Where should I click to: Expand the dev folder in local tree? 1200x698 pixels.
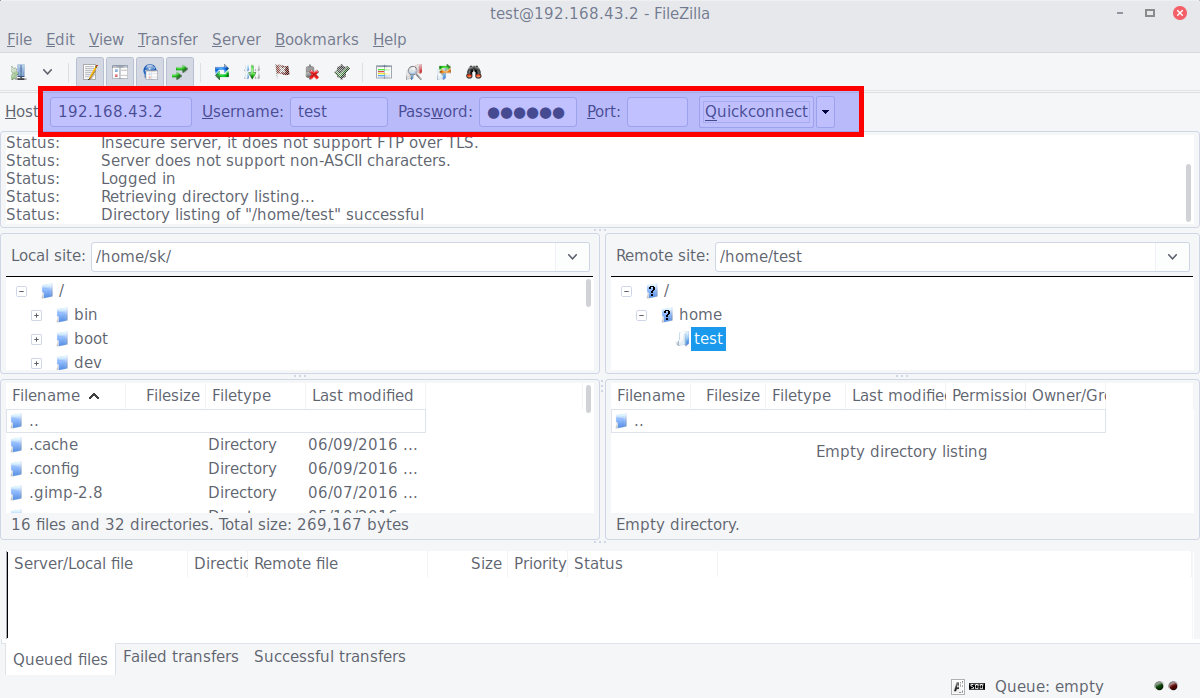pyautogui.click(x=36, y=363)
